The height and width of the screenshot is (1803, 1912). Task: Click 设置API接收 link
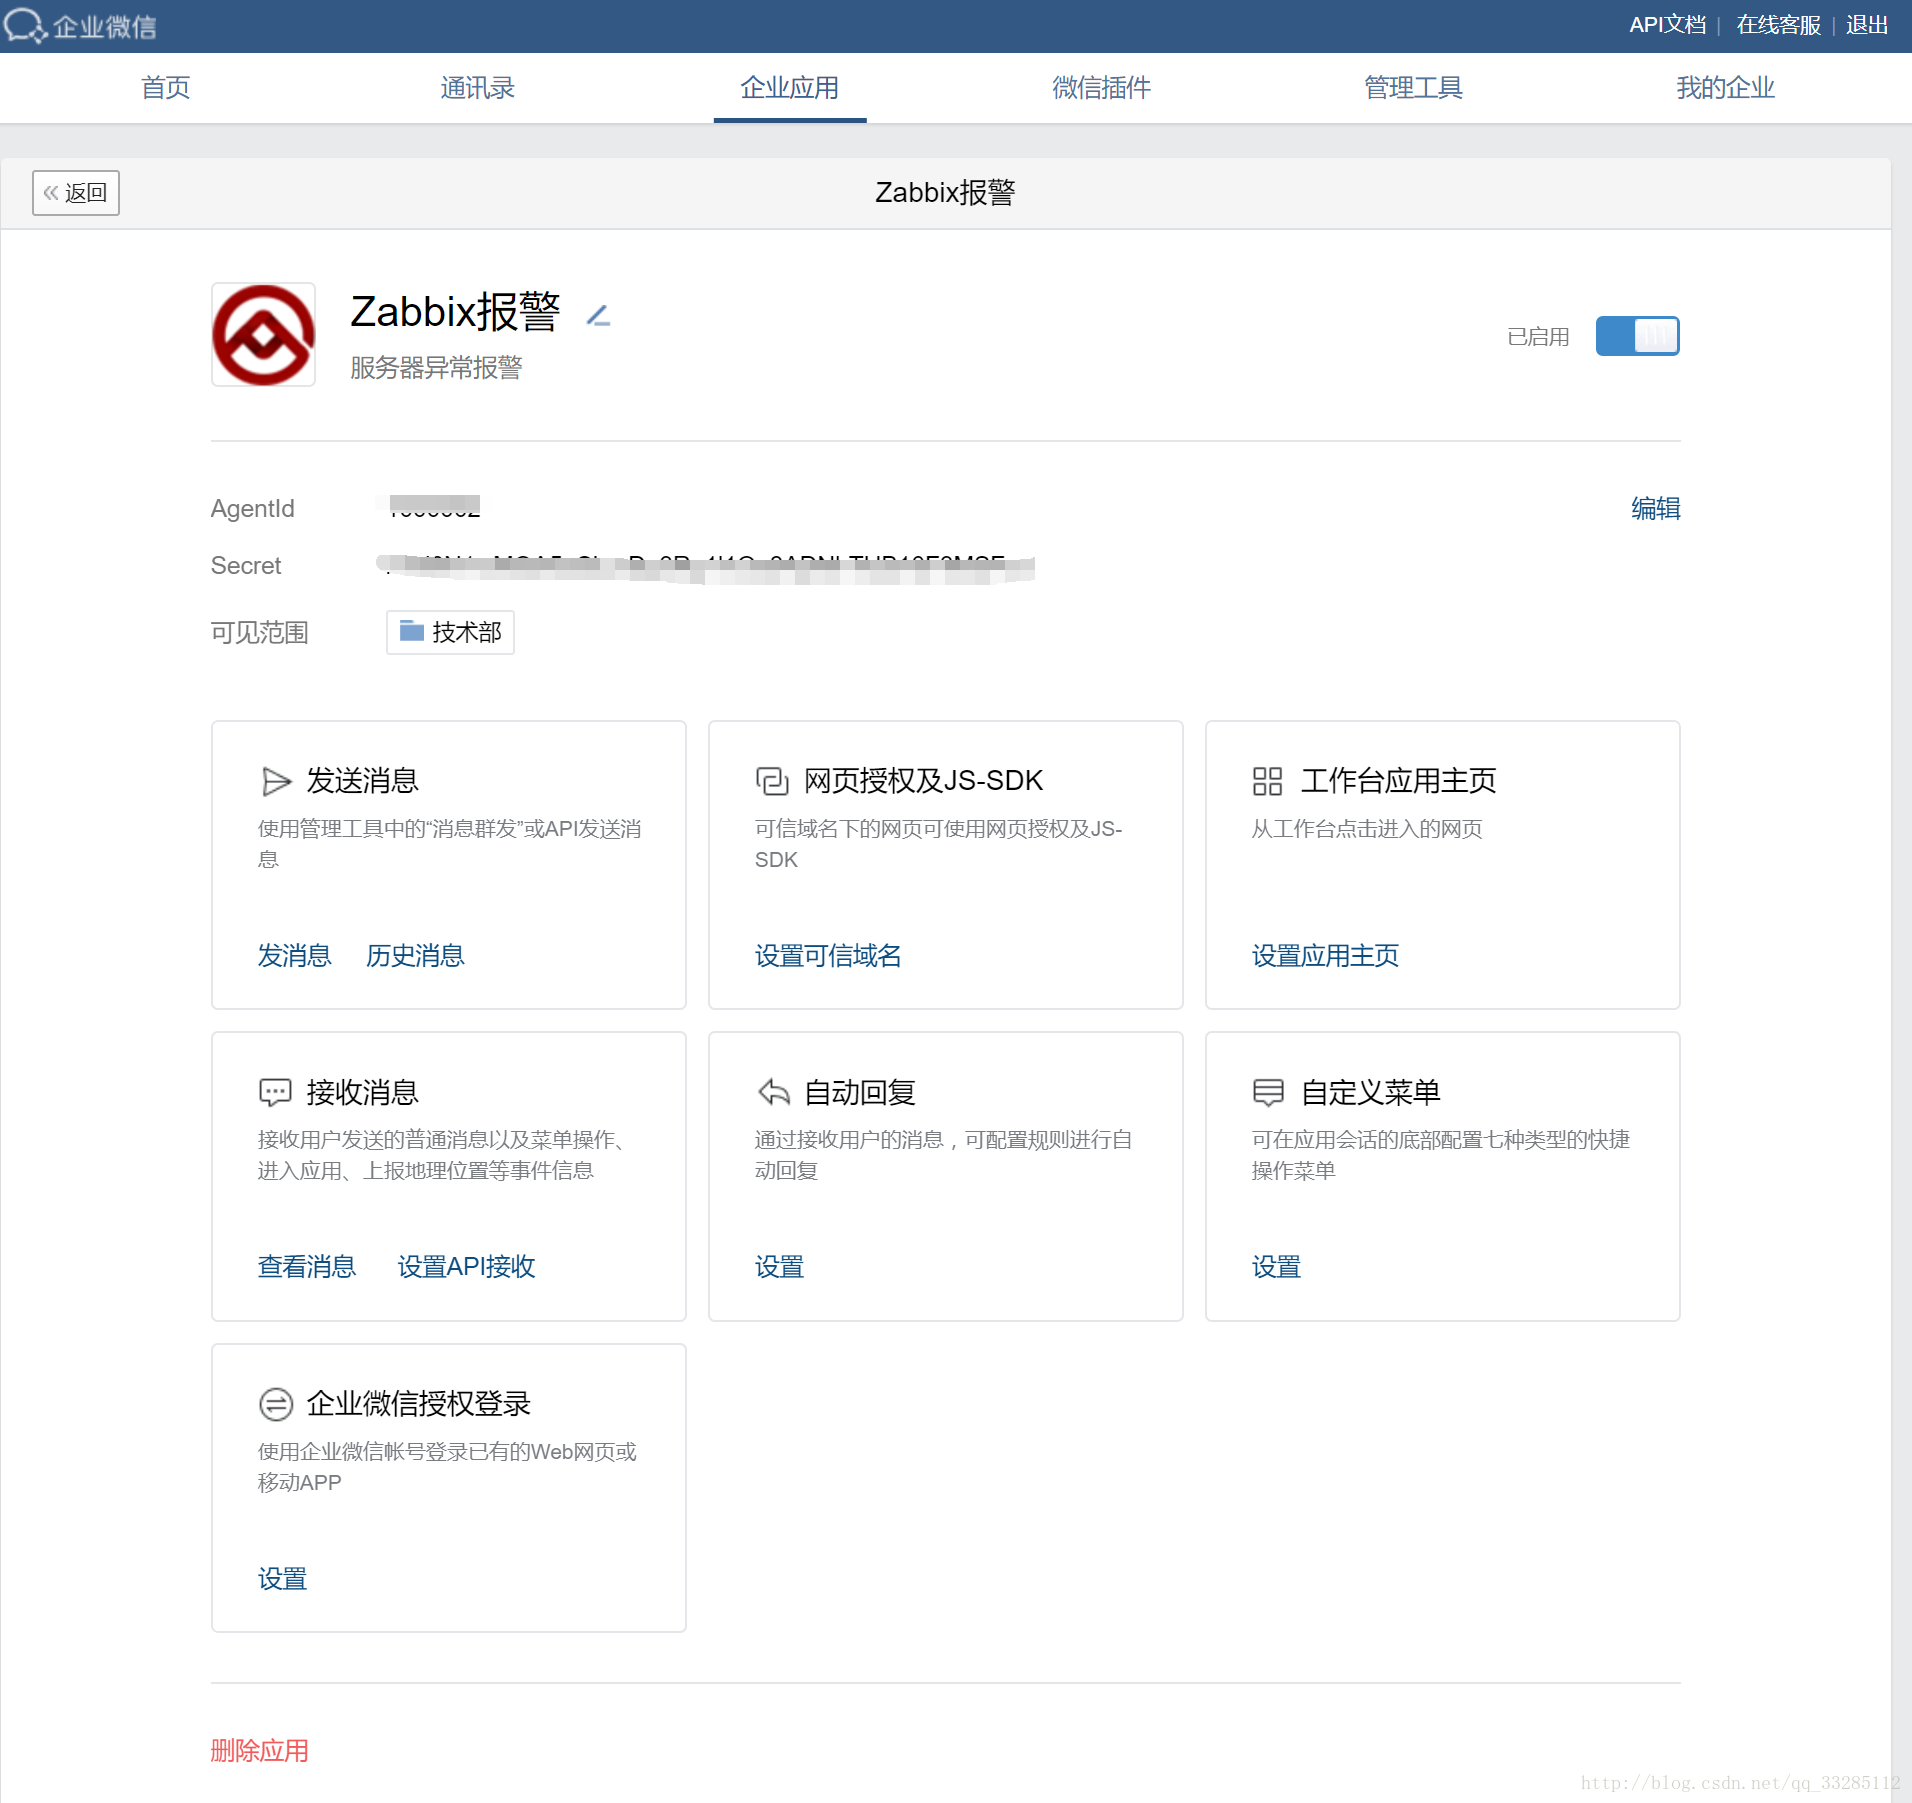tap(466, 1267)
